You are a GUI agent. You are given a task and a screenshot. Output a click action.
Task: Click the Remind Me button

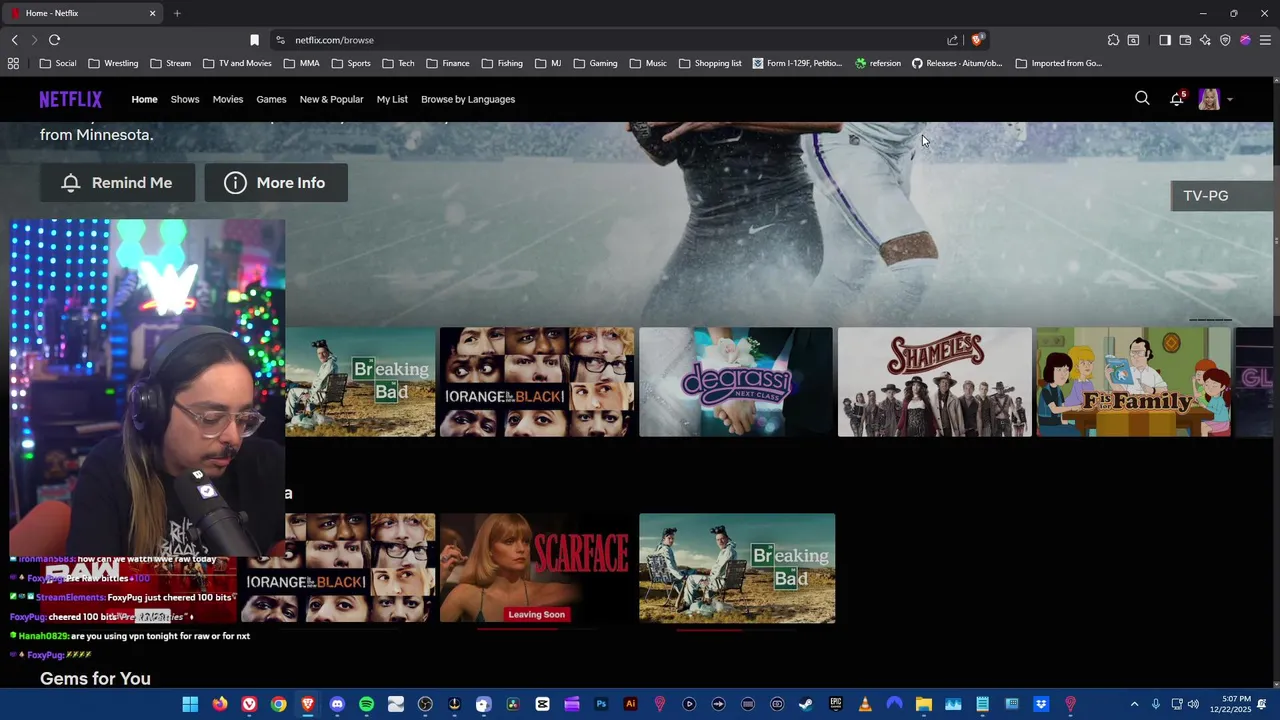click(117, 183)
